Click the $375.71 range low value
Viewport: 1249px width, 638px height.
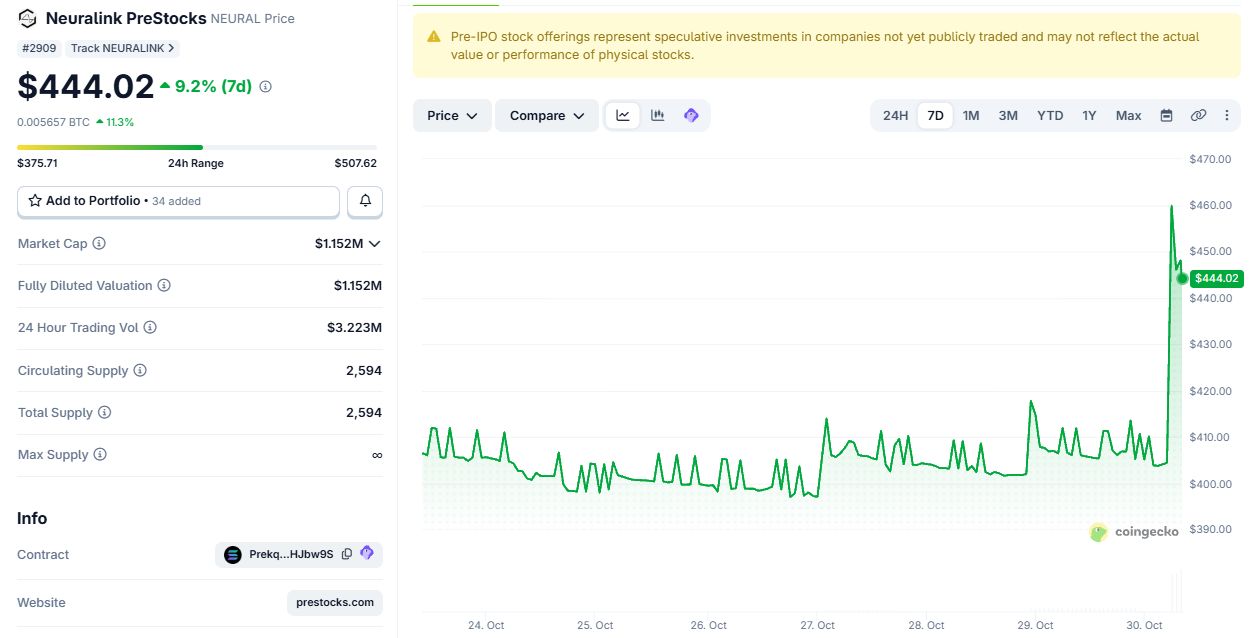click(37, 163)
